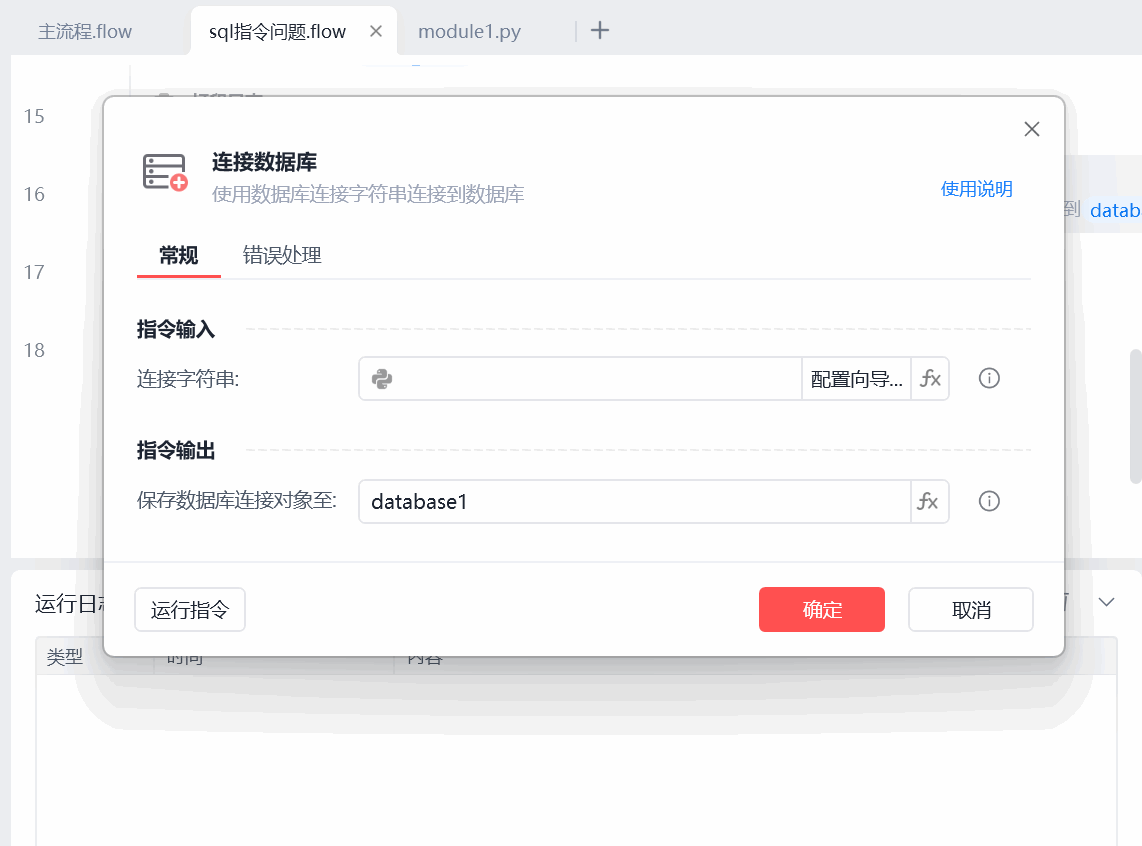Toggle fx expression mode for 保存数据库连接对象至
The width and height of the screenshot is (1142, 846).
(929, 502)
